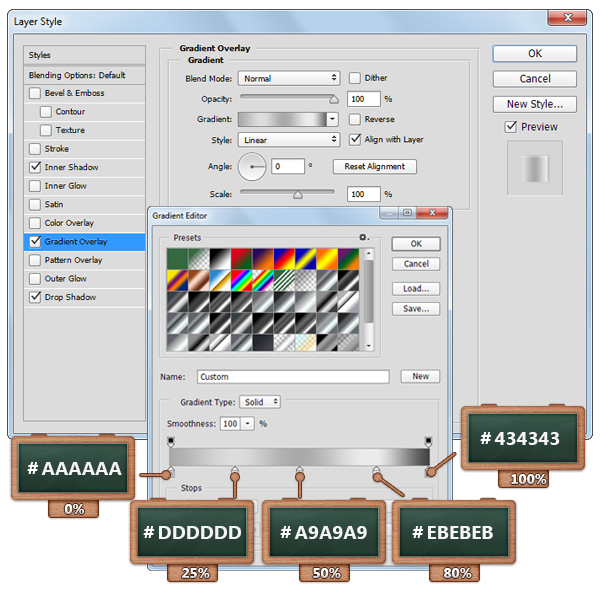This screenshot has width=600, height=600.
Task: Enable the Dither checkbox
Action: pyautogui.click(x=355, y=78)
